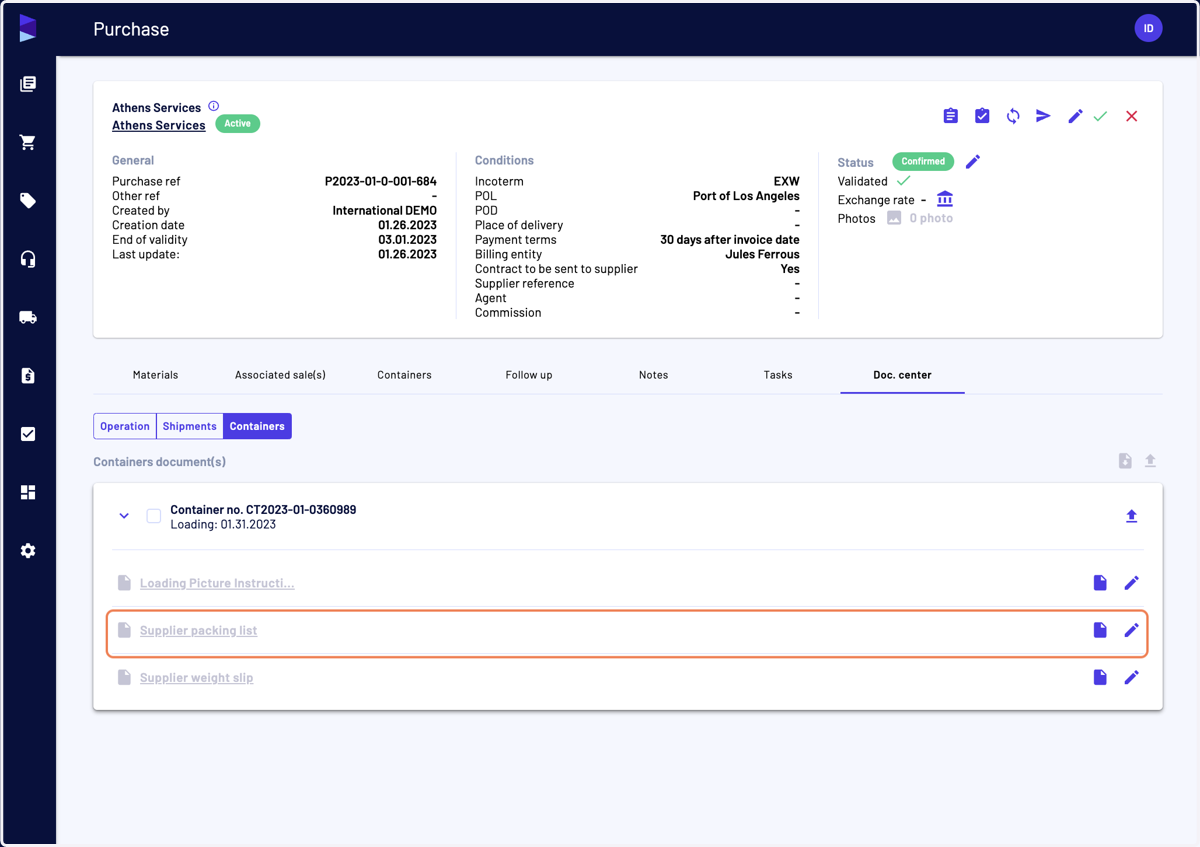This screenshot has width=1200, height=847.
Task: Click purchase ref P2023-01-0-001-684
Action: click(381, 182)
